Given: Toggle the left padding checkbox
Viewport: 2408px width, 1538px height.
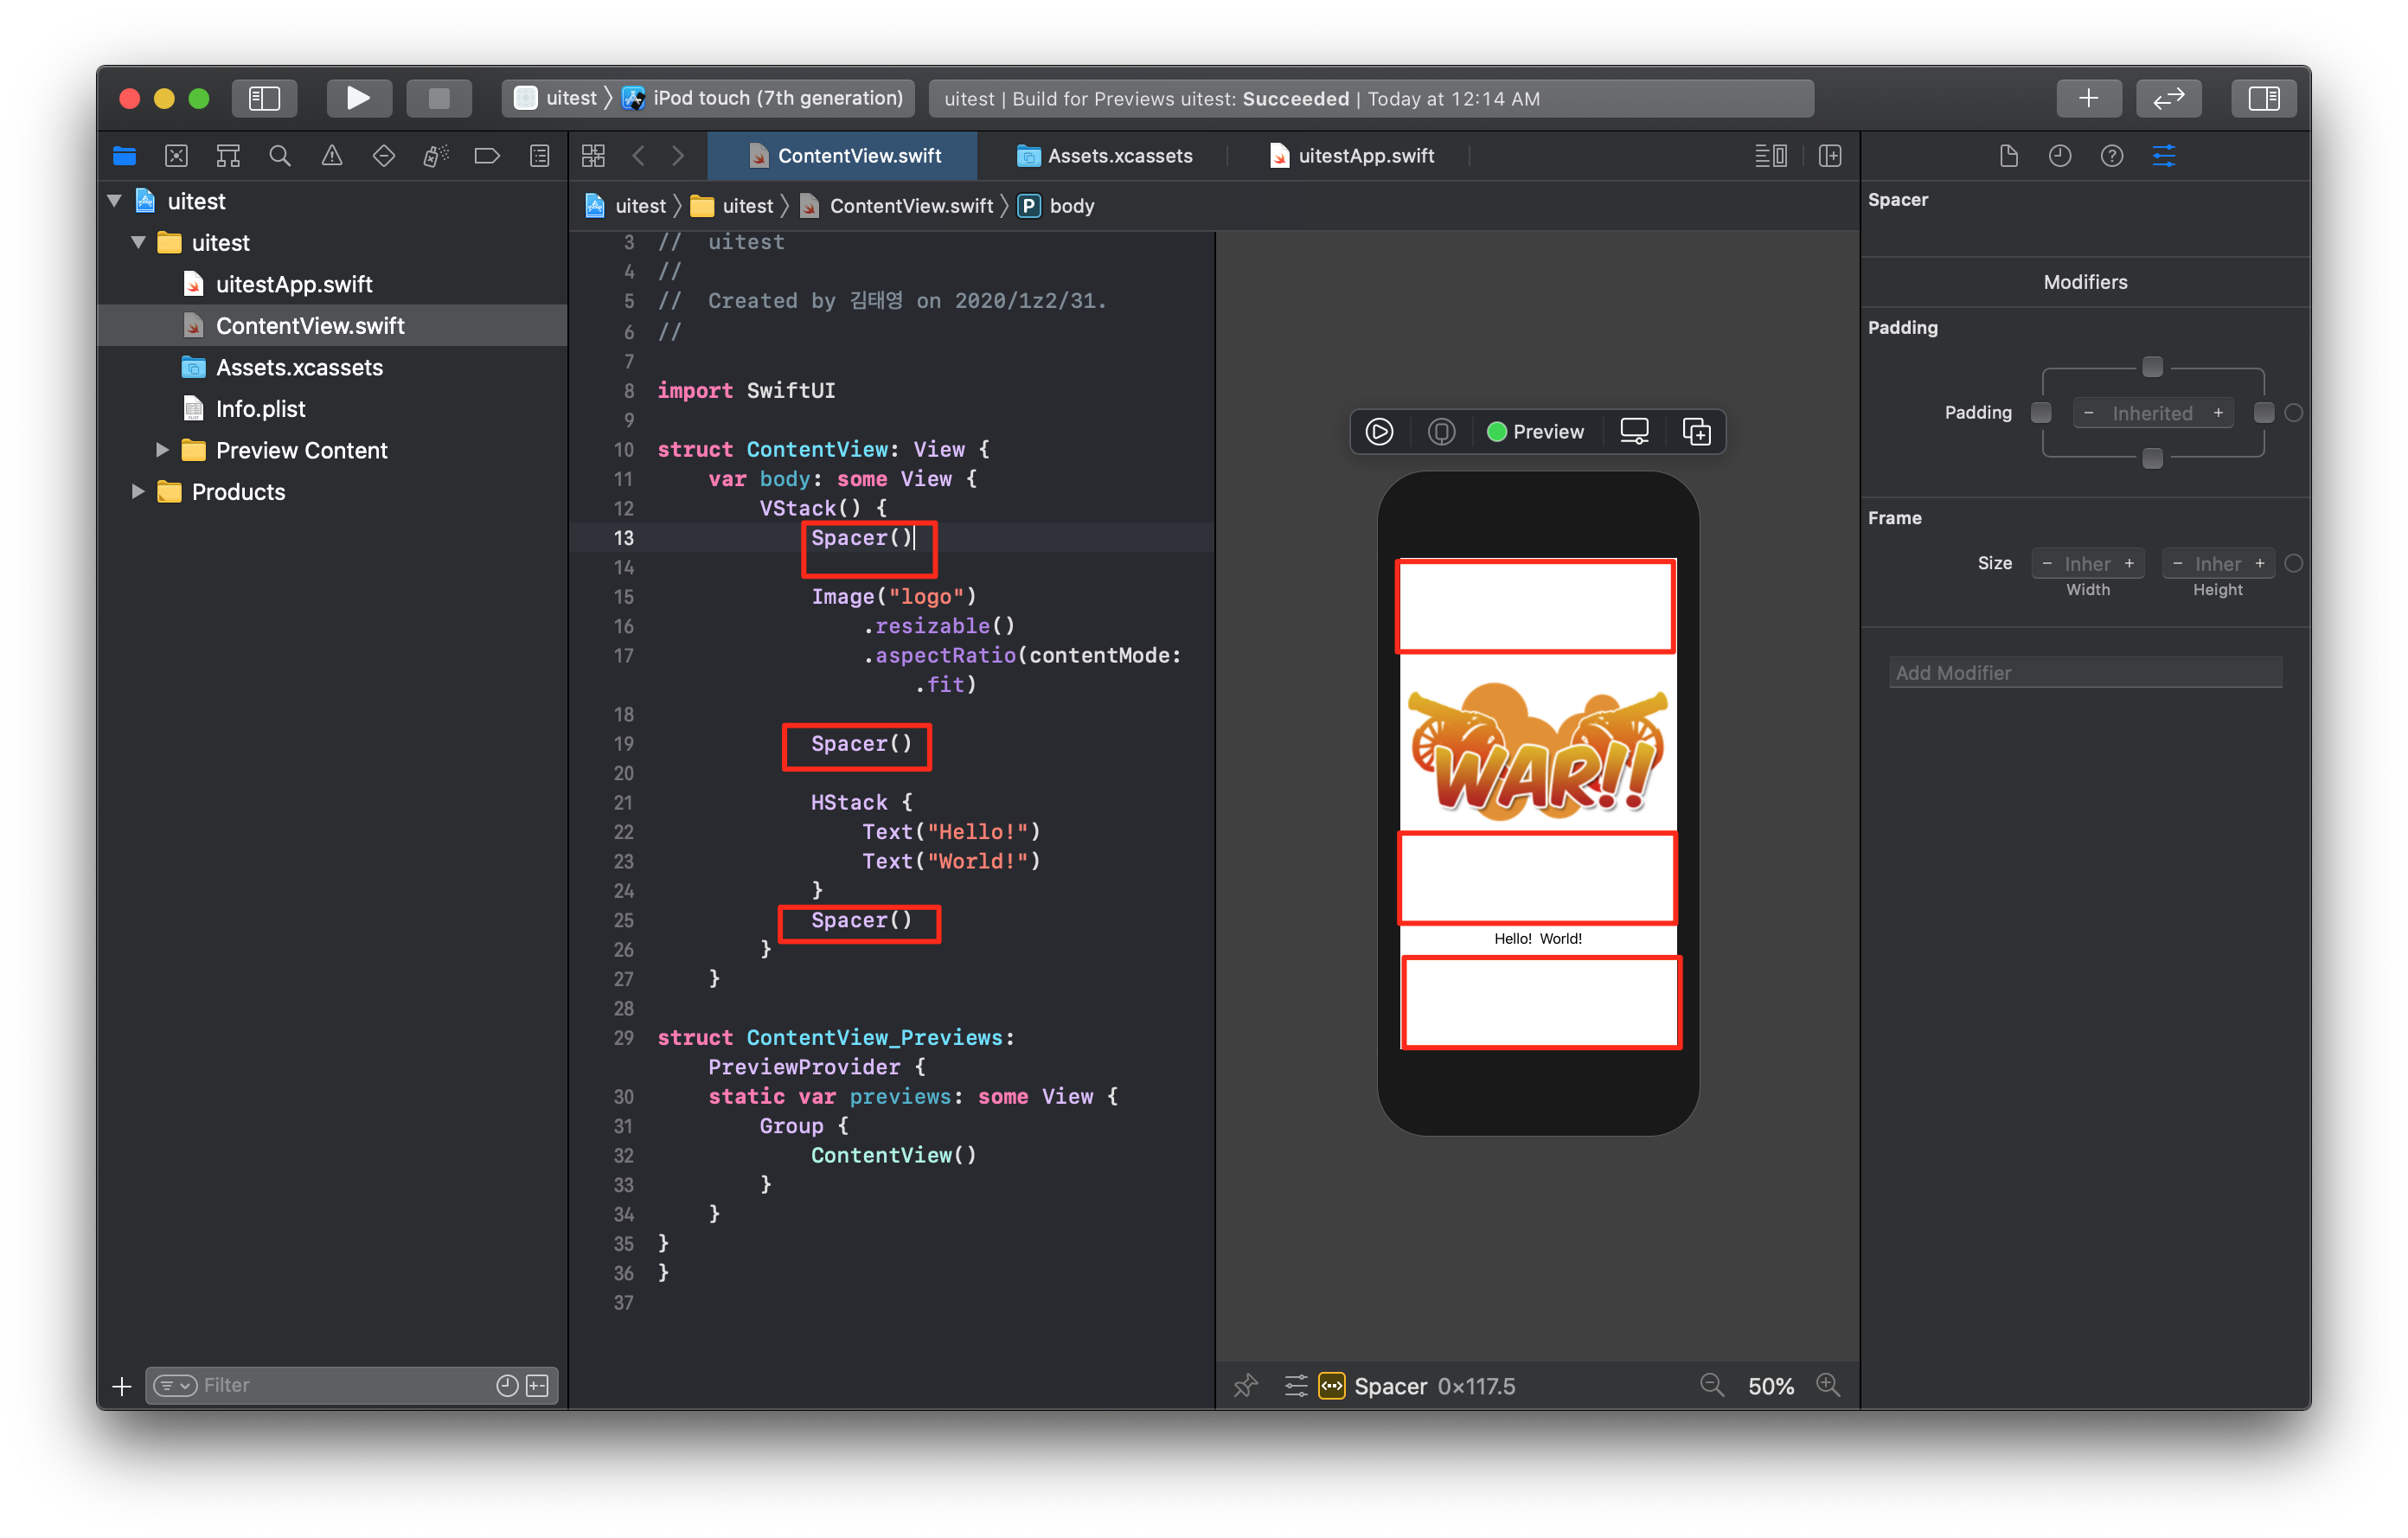Looking at the screenshot, I should [2041, 413].
